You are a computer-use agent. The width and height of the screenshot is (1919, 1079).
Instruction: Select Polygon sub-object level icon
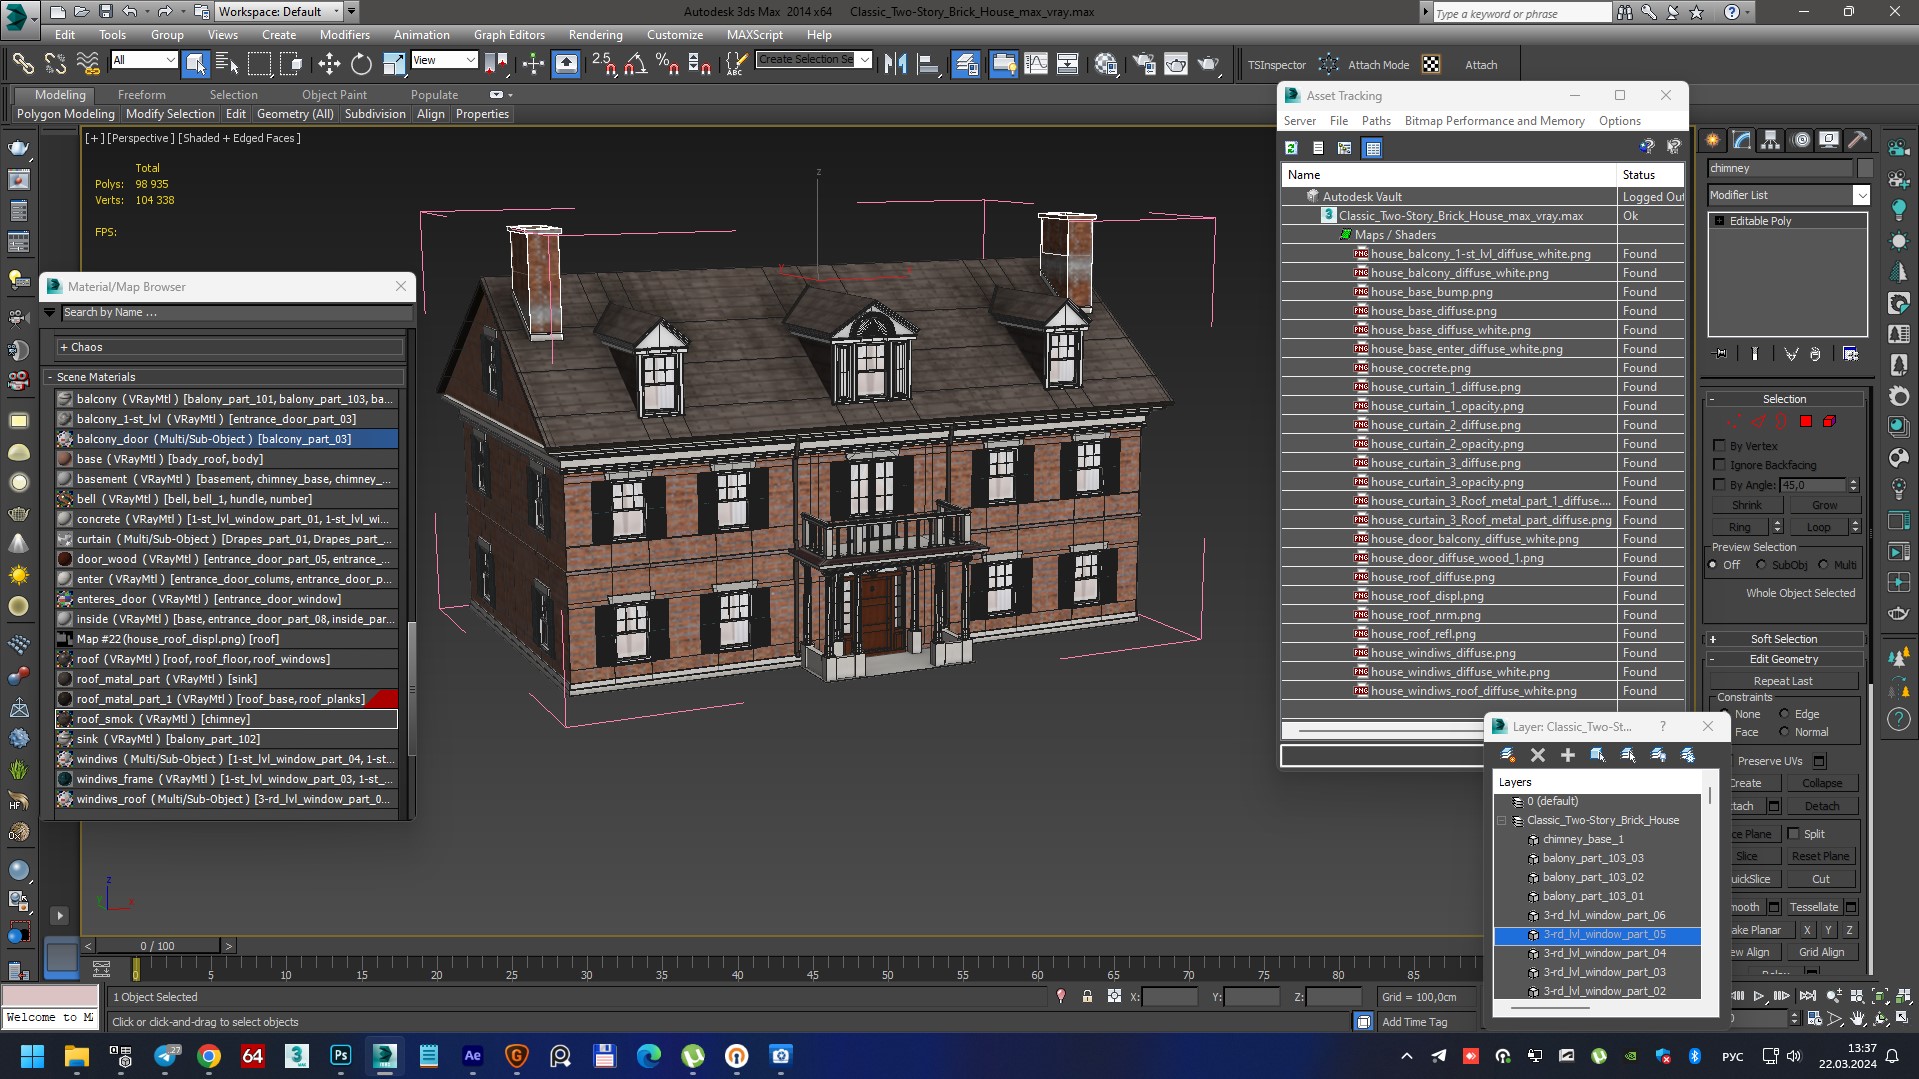[x=1806, y=421]
